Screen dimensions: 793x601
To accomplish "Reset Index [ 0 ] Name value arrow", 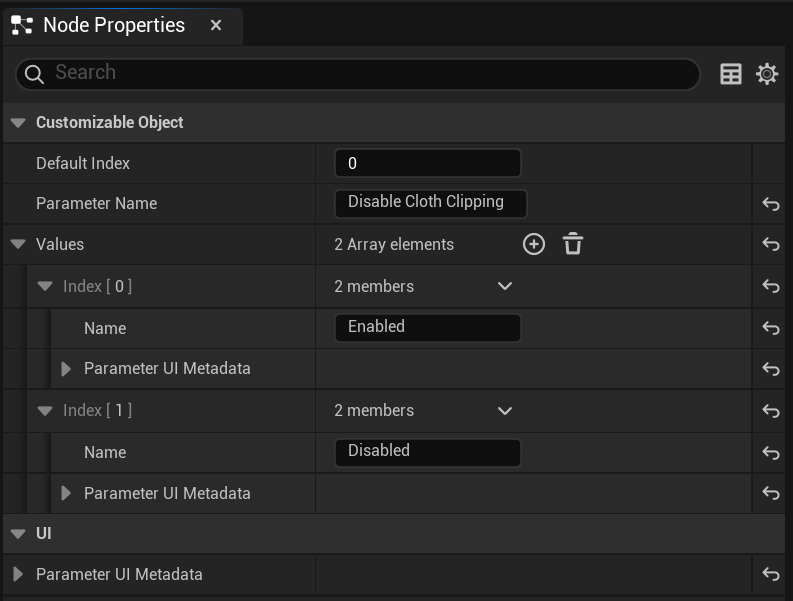I will (x=771, y=328).
